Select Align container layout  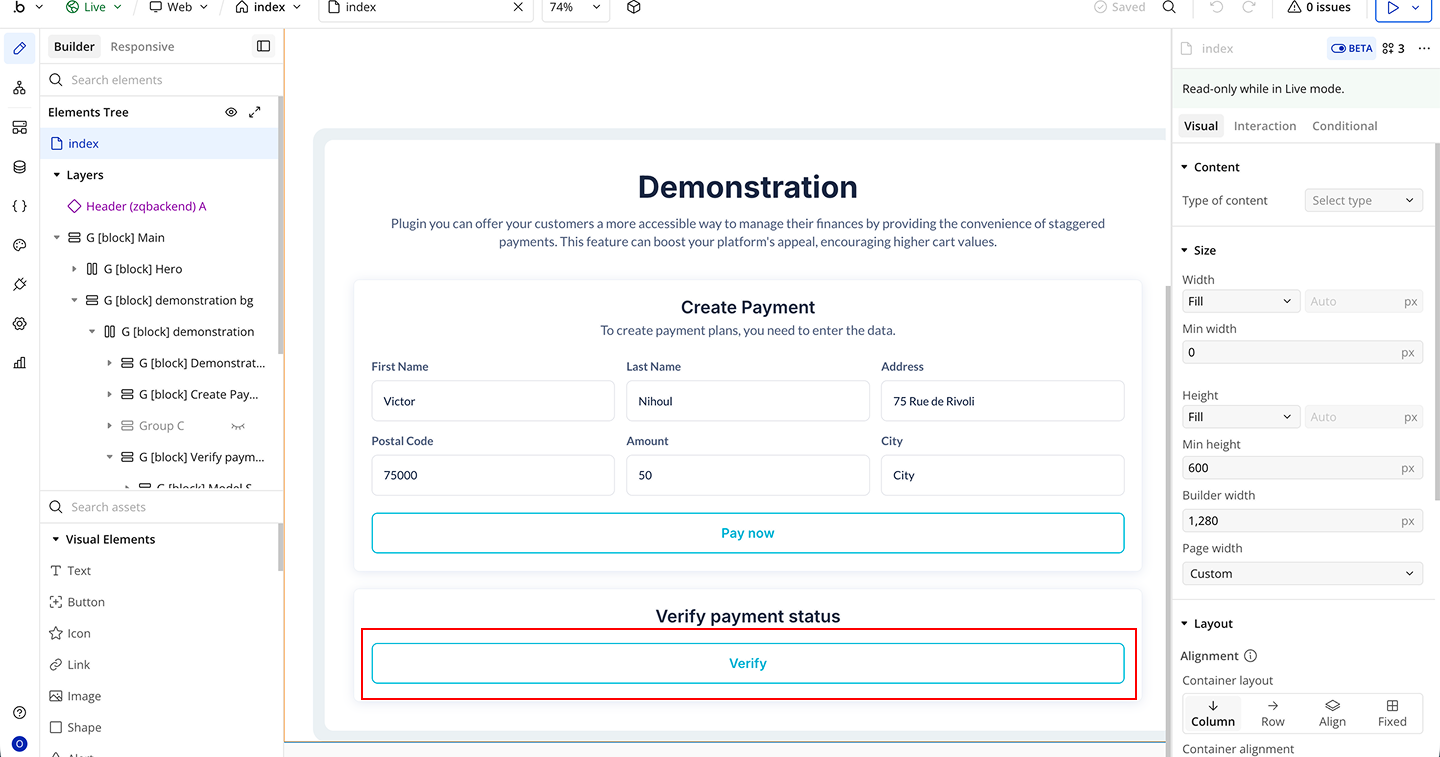1332,713
